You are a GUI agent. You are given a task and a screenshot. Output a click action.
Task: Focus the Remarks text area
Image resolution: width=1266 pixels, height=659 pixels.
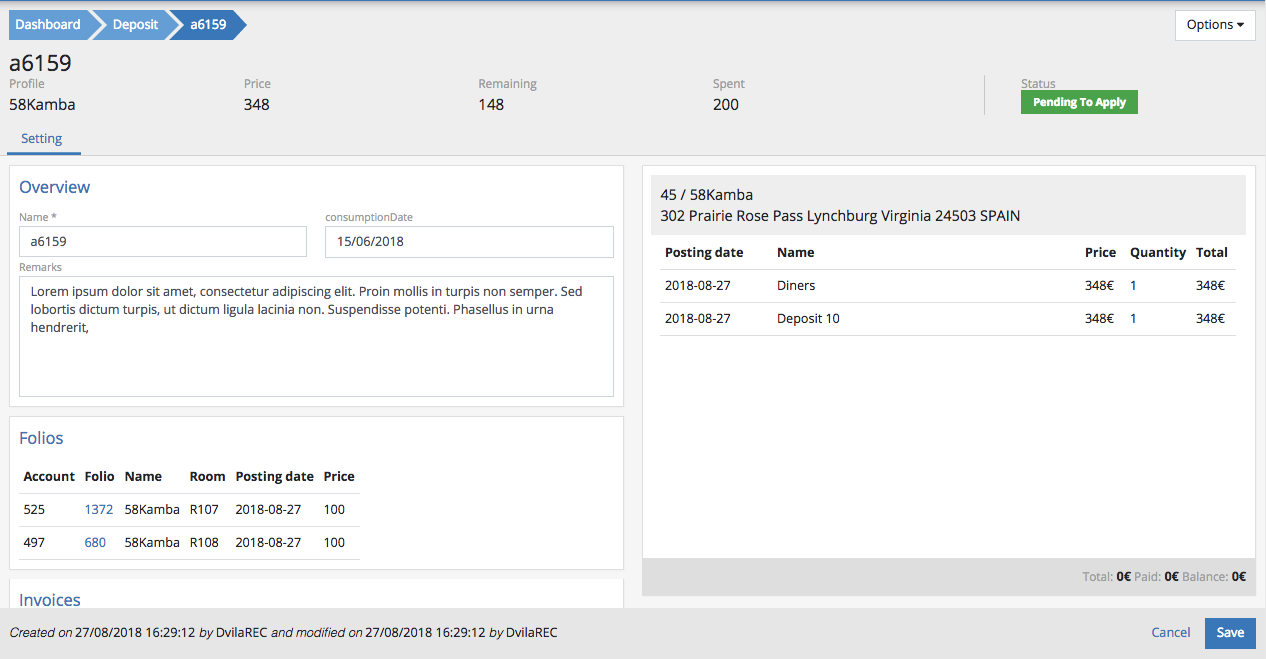[x=316, y=336]
